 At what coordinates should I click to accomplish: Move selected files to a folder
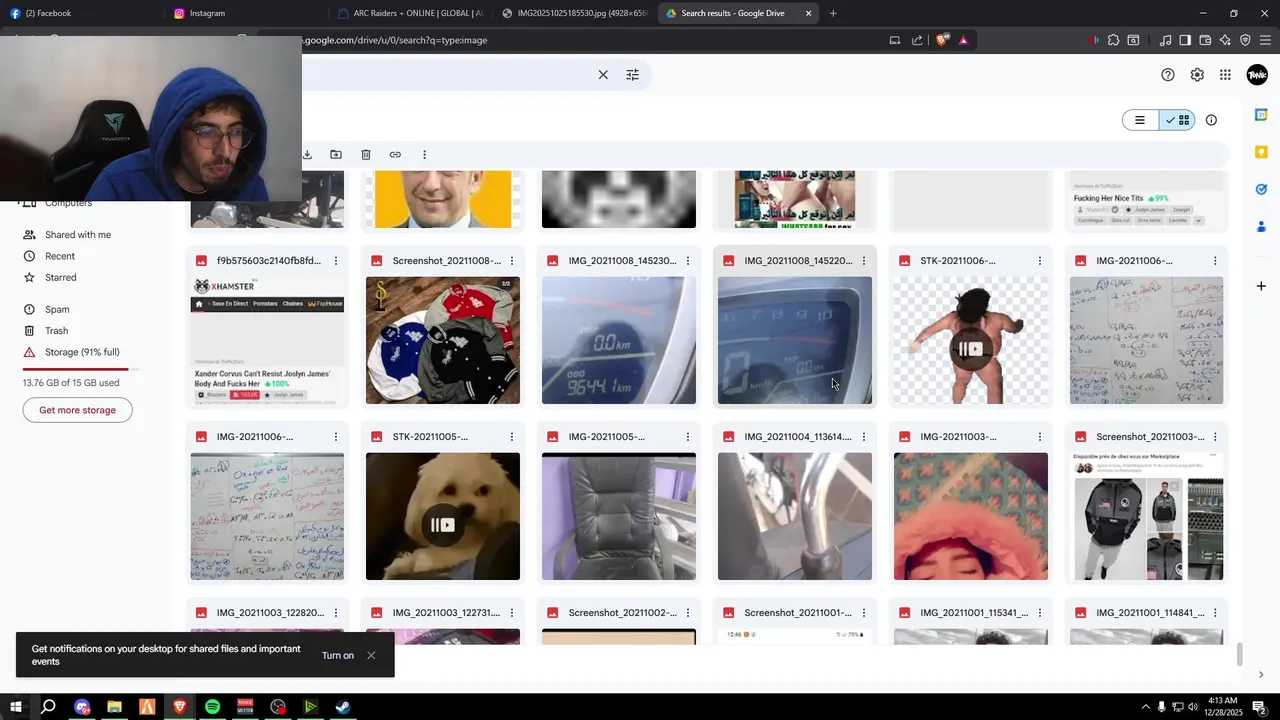336,155
